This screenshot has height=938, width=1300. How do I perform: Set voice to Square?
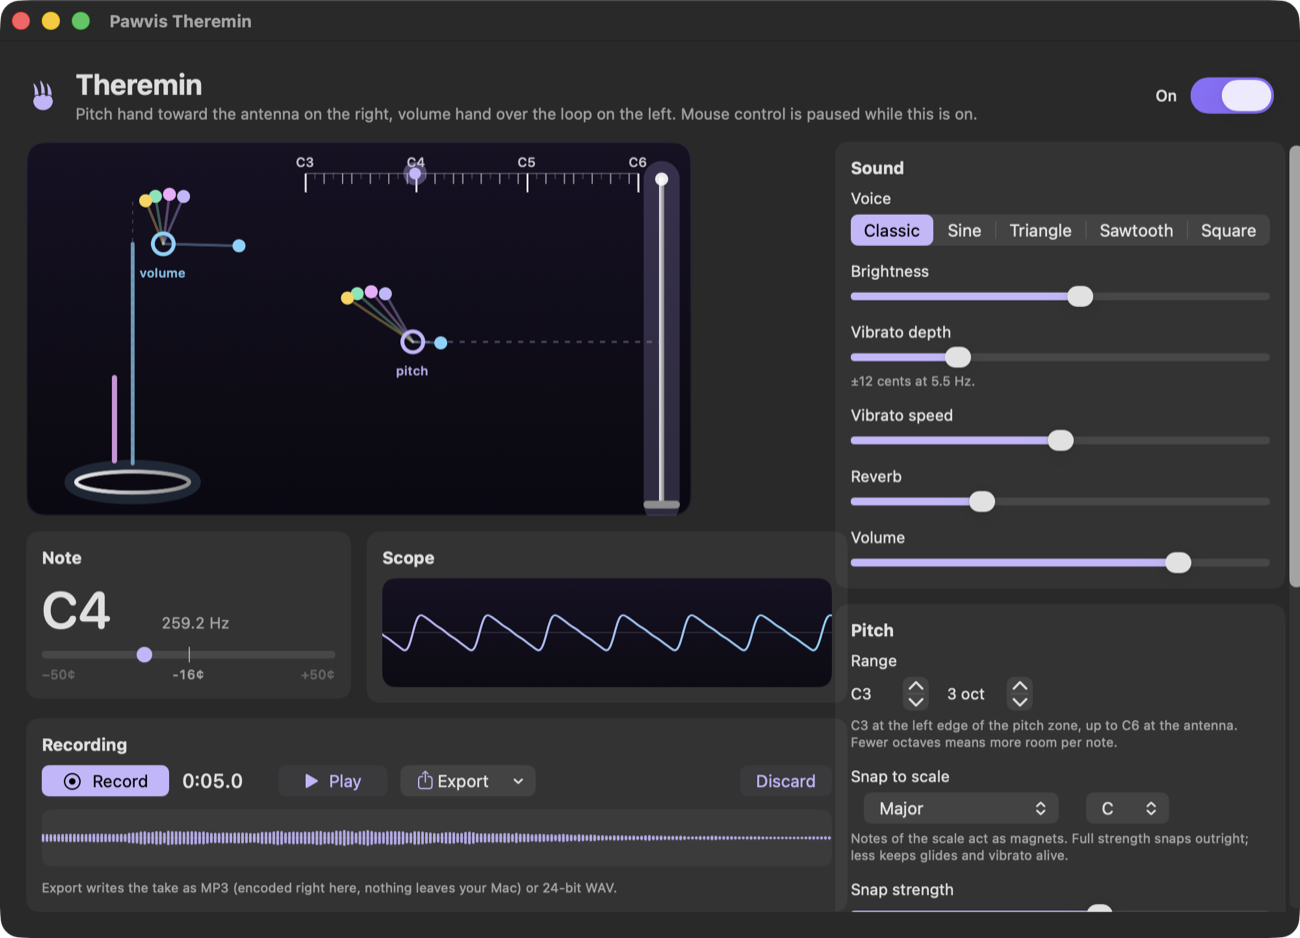[1228, 230]
